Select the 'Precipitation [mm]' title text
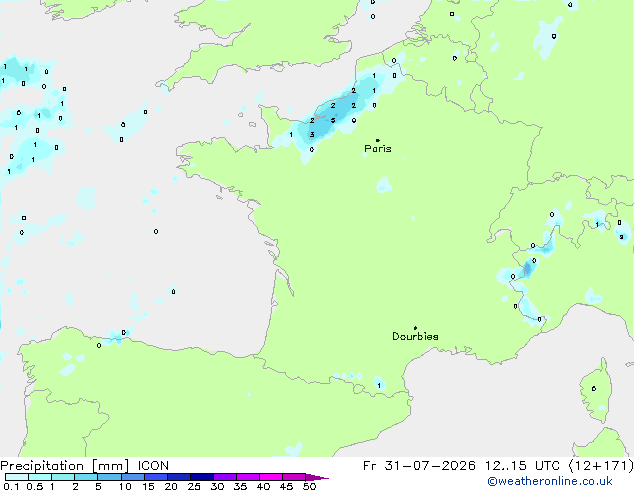634x490 pixels. tap(65, 466)
